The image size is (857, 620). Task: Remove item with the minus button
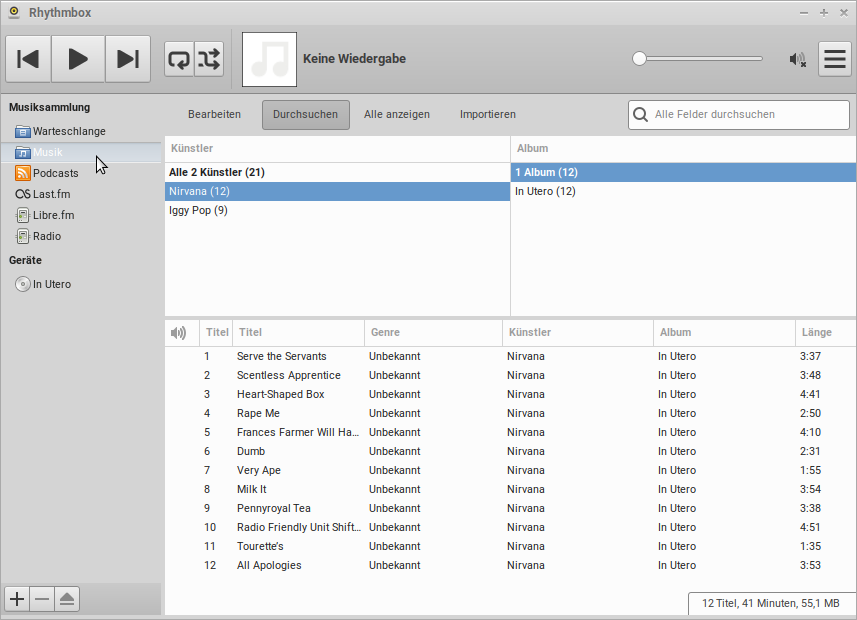42,599
